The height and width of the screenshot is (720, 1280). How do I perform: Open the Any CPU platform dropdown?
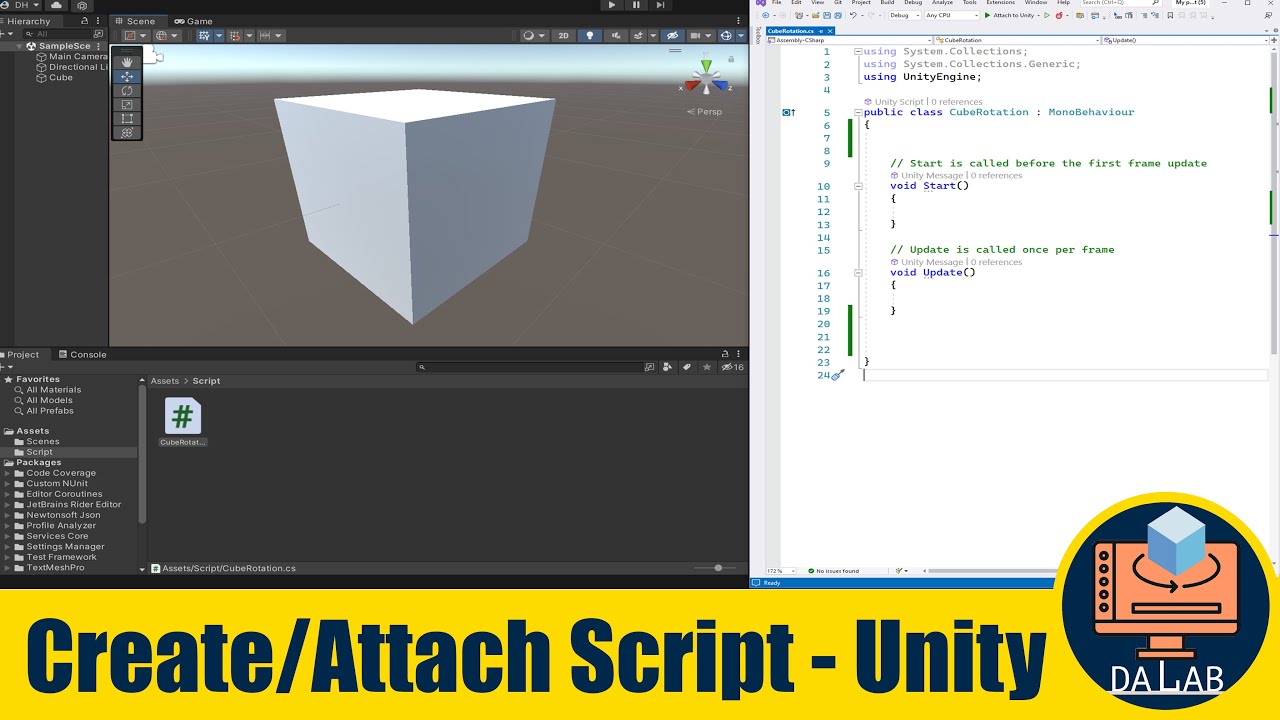[x=951, y=15]
